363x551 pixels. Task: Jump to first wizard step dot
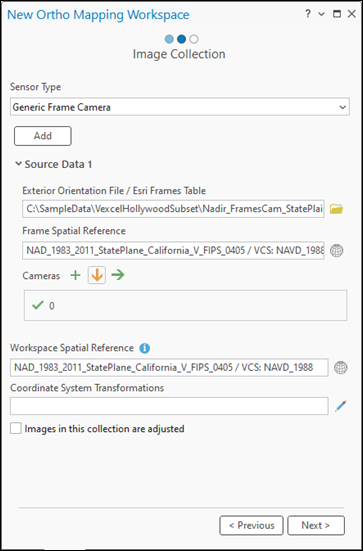[x=169, y=39]
